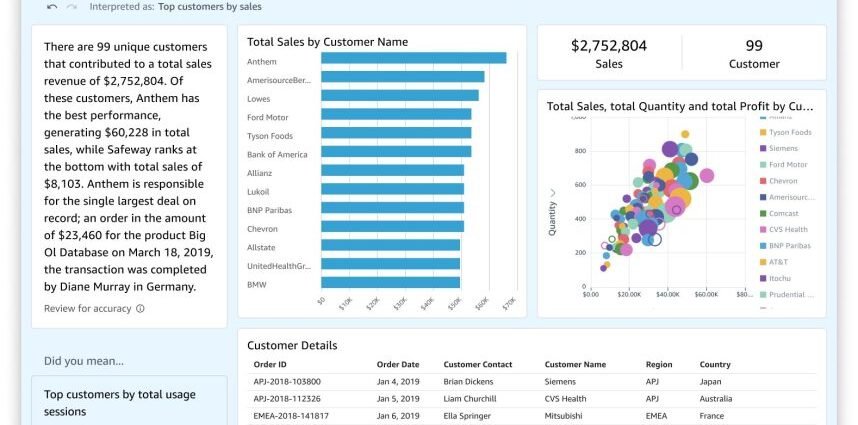858x425 pixels.
Task: Select the Itochu legend label
Action: click(x=780, y=278)
